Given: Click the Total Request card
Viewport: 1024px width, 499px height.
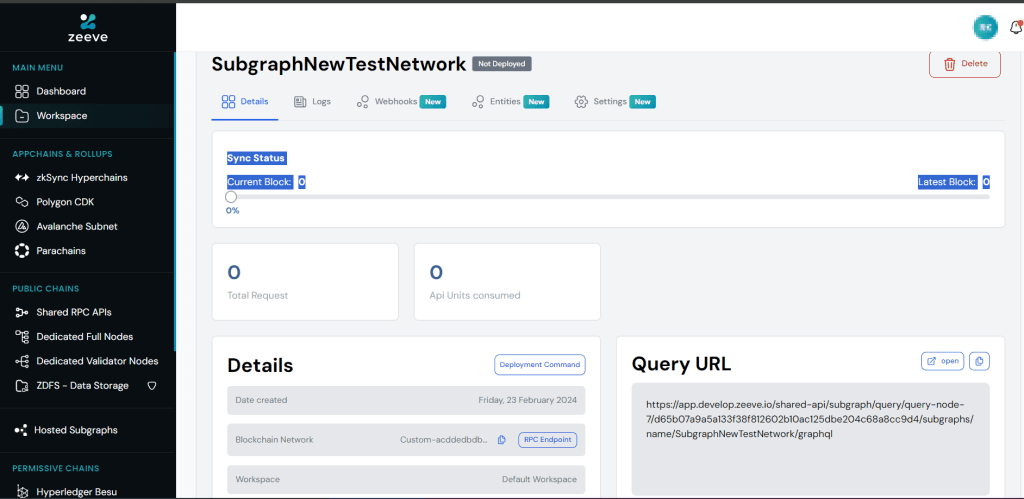Looking at the screenshot, I should coord(305,282).
